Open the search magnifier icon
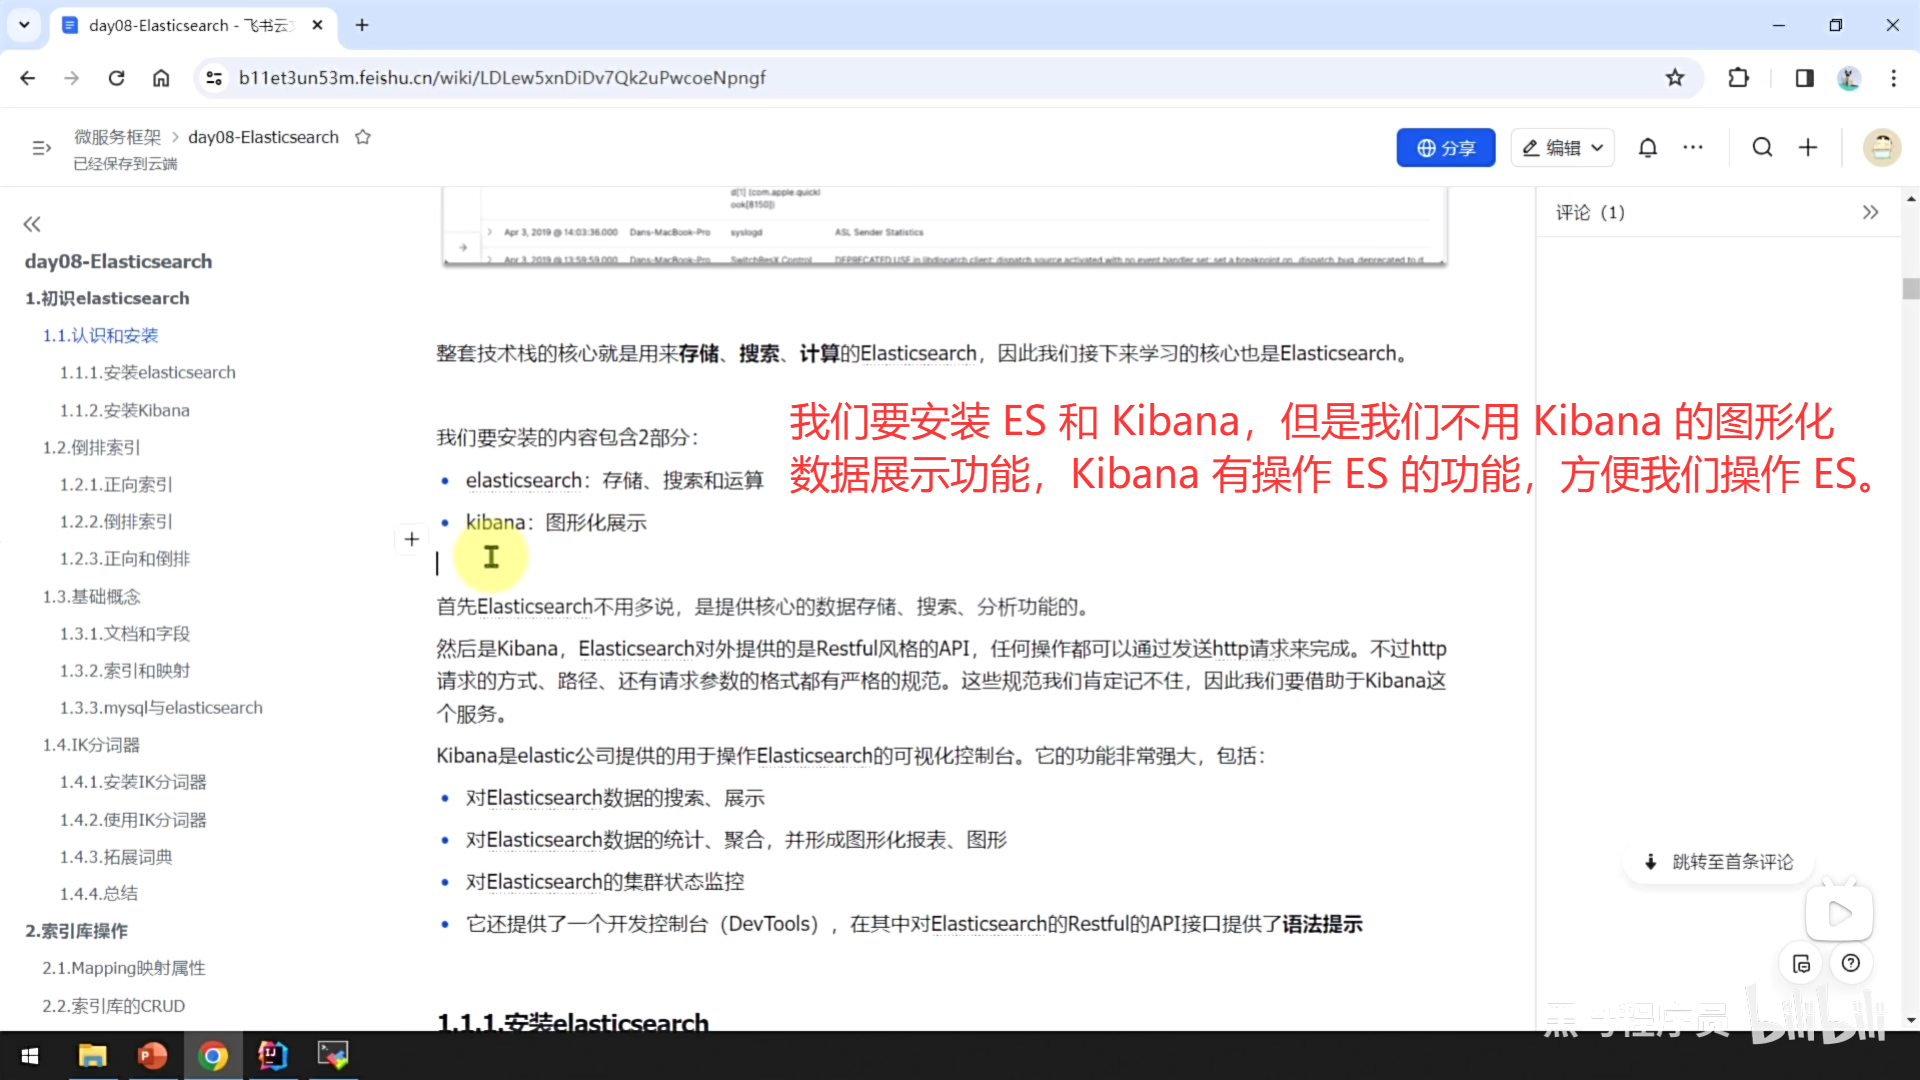Image resolution: width=1920 pixels, height=1080 pixels. point(1762,148)
